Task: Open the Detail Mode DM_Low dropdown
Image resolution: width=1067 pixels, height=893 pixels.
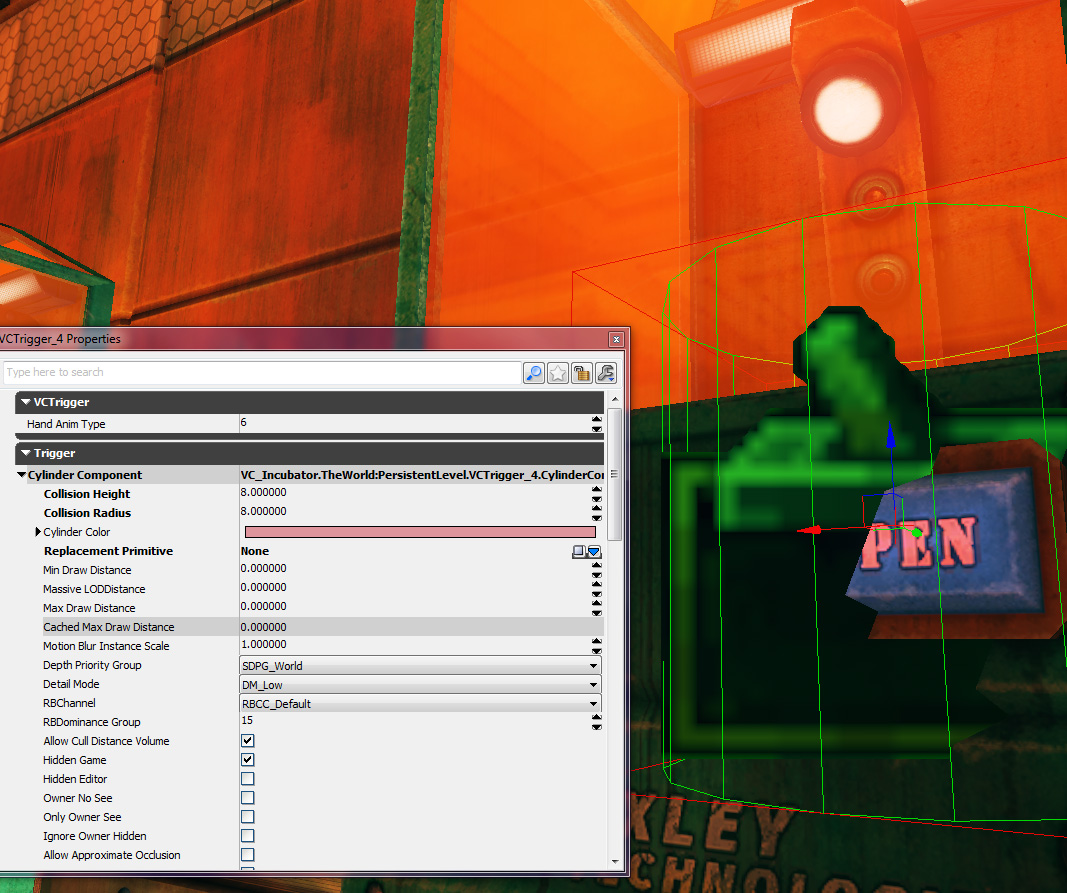Action: tap(421, 685)
